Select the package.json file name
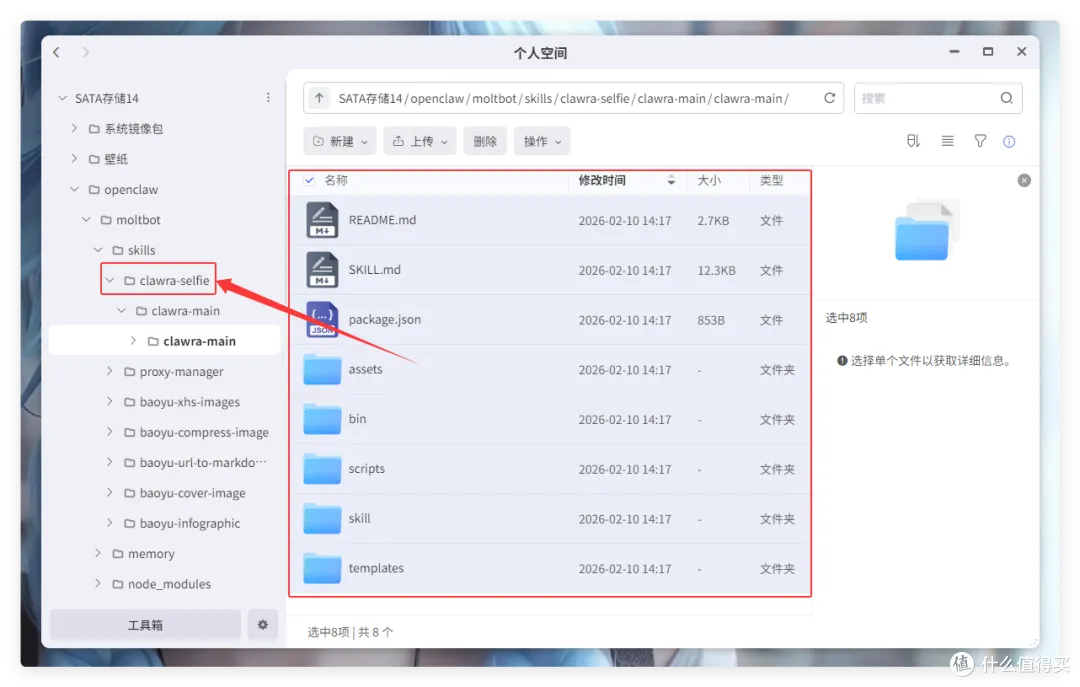Viewport: 1080px width, 687px height. (x=384, y=319)
